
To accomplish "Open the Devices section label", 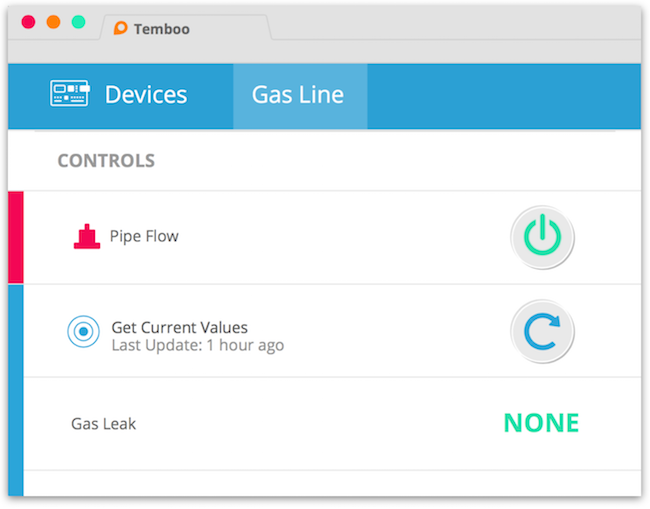I will (x=146, y=95).
